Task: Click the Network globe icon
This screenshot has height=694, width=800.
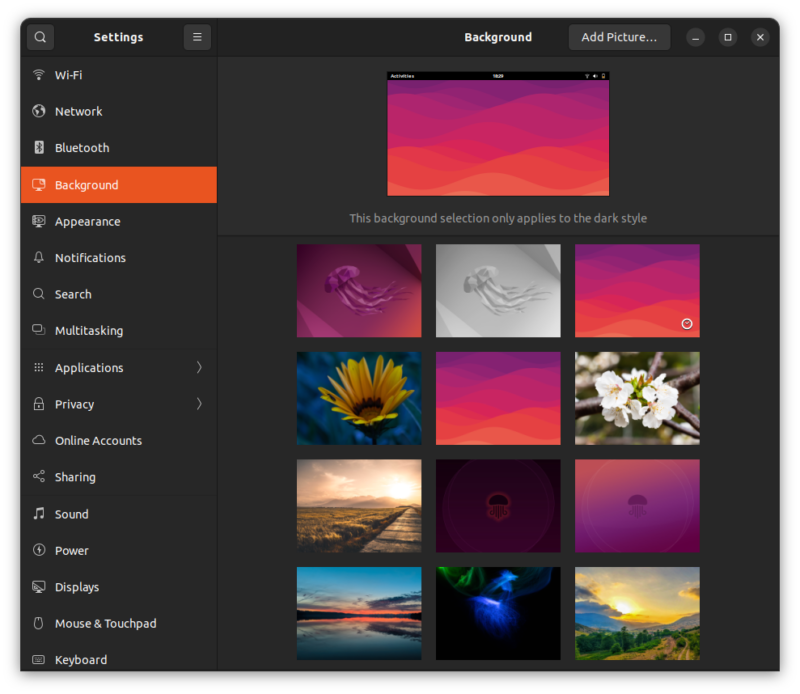Action: [x=39, y=111]
